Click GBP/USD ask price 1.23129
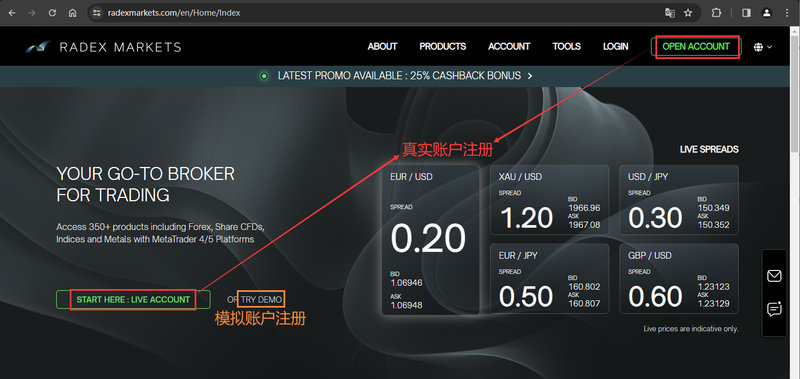Viewport: 800px width, 379px height. tap(714, 304)
